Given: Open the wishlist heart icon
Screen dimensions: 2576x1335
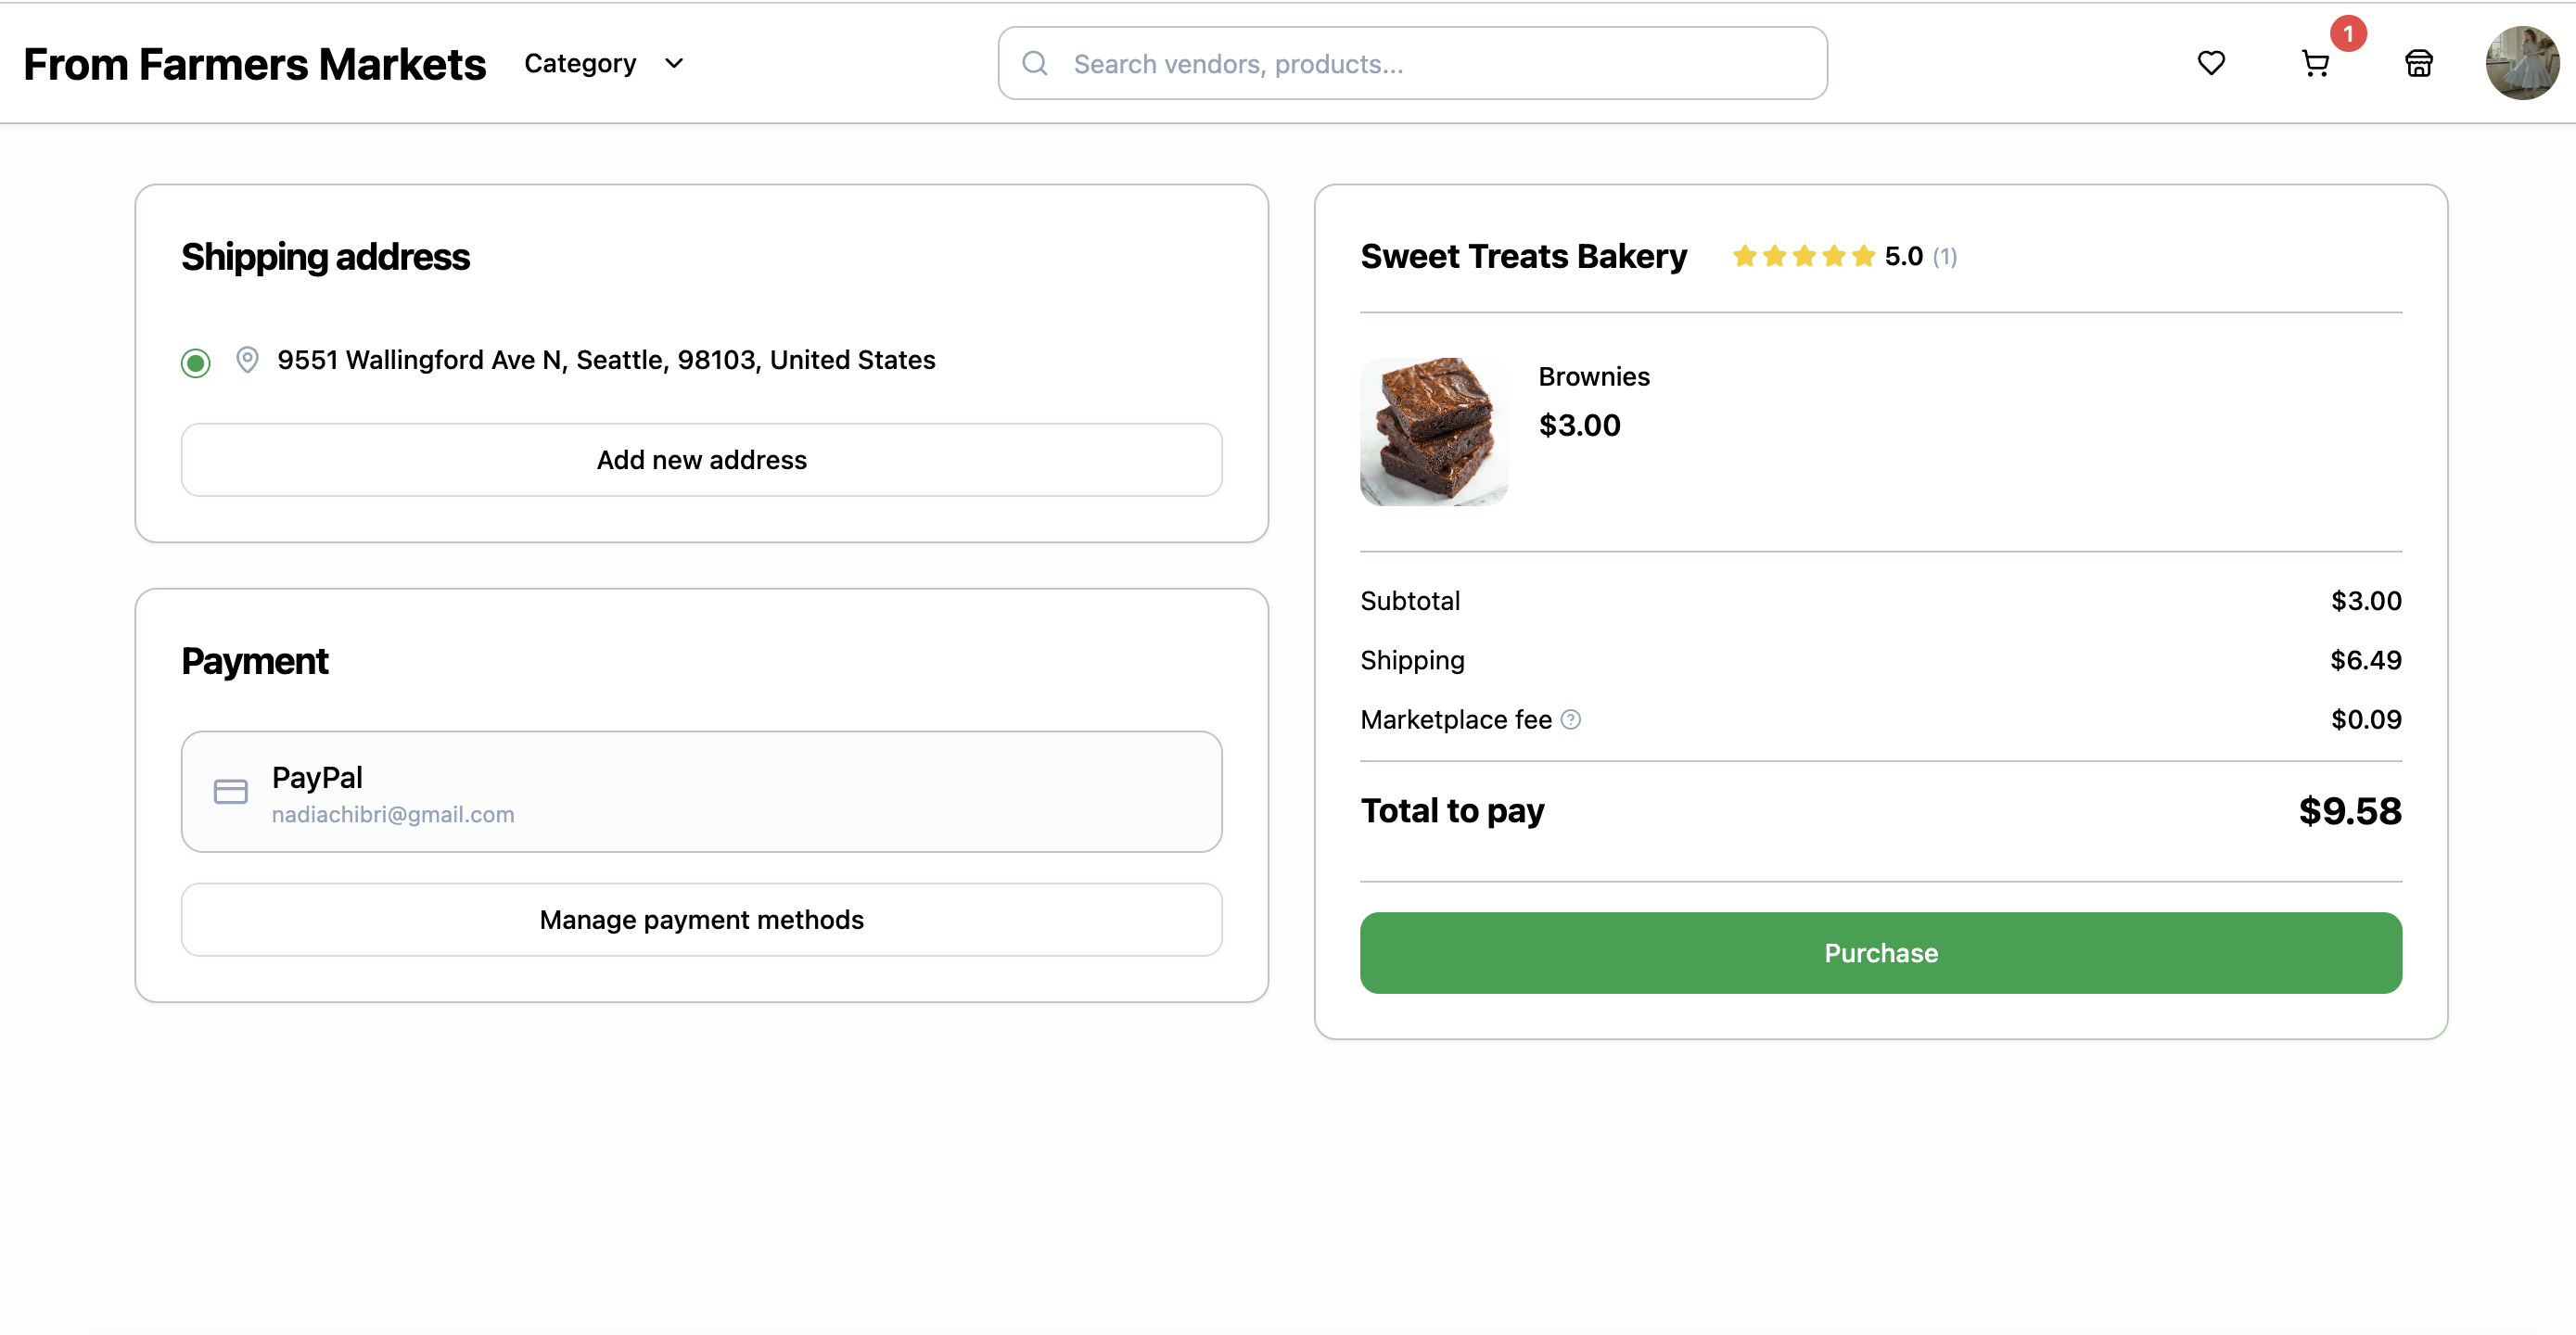Looking at the screenshot, I should coord(2211,63).
